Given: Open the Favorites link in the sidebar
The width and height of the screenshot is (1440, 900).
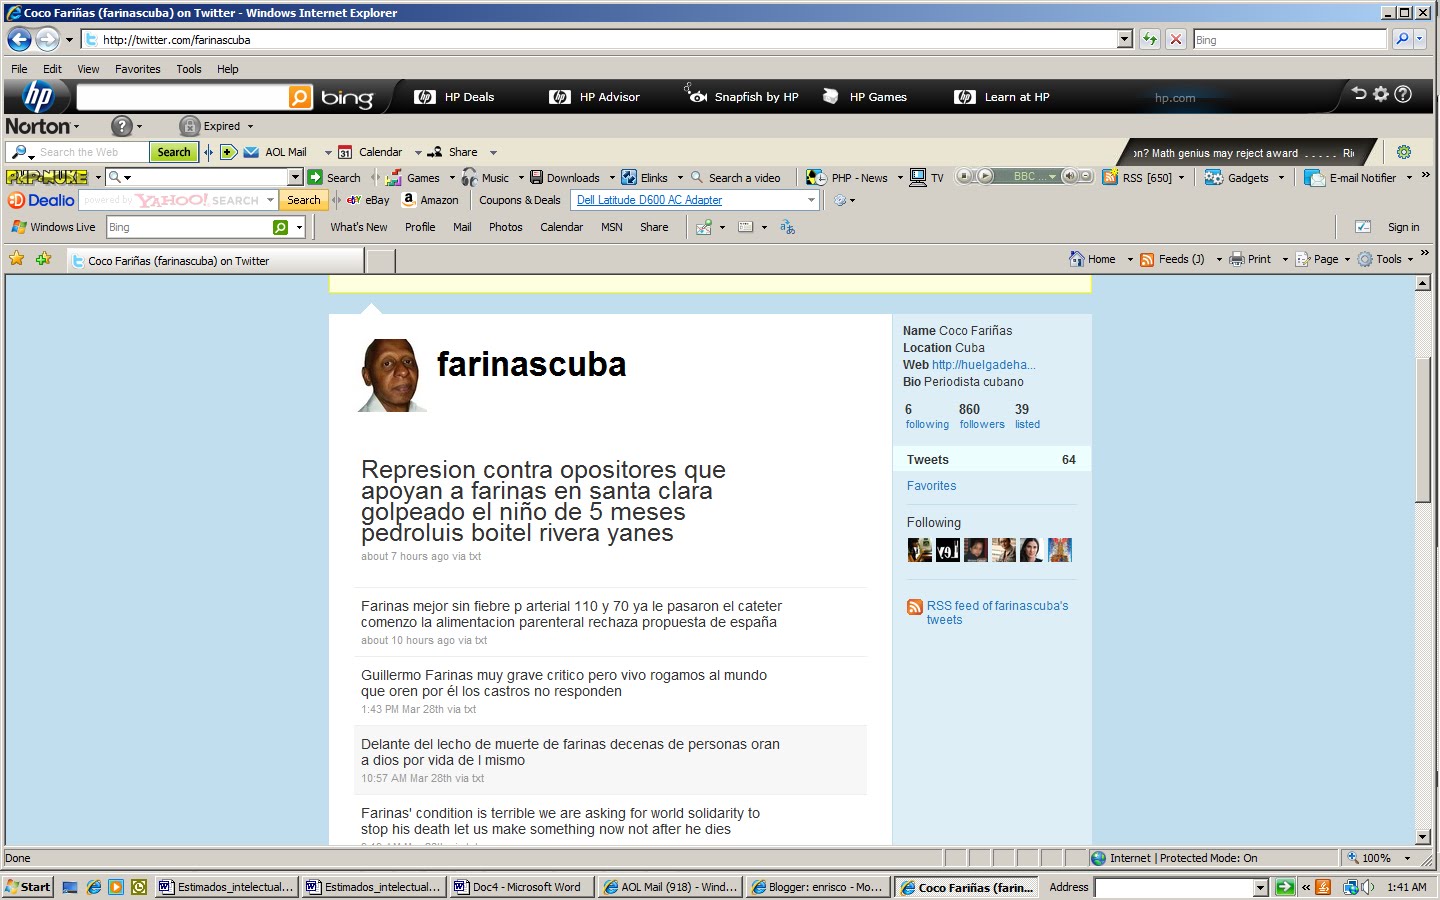Looking at the screenshot, I should pos(931,486).
